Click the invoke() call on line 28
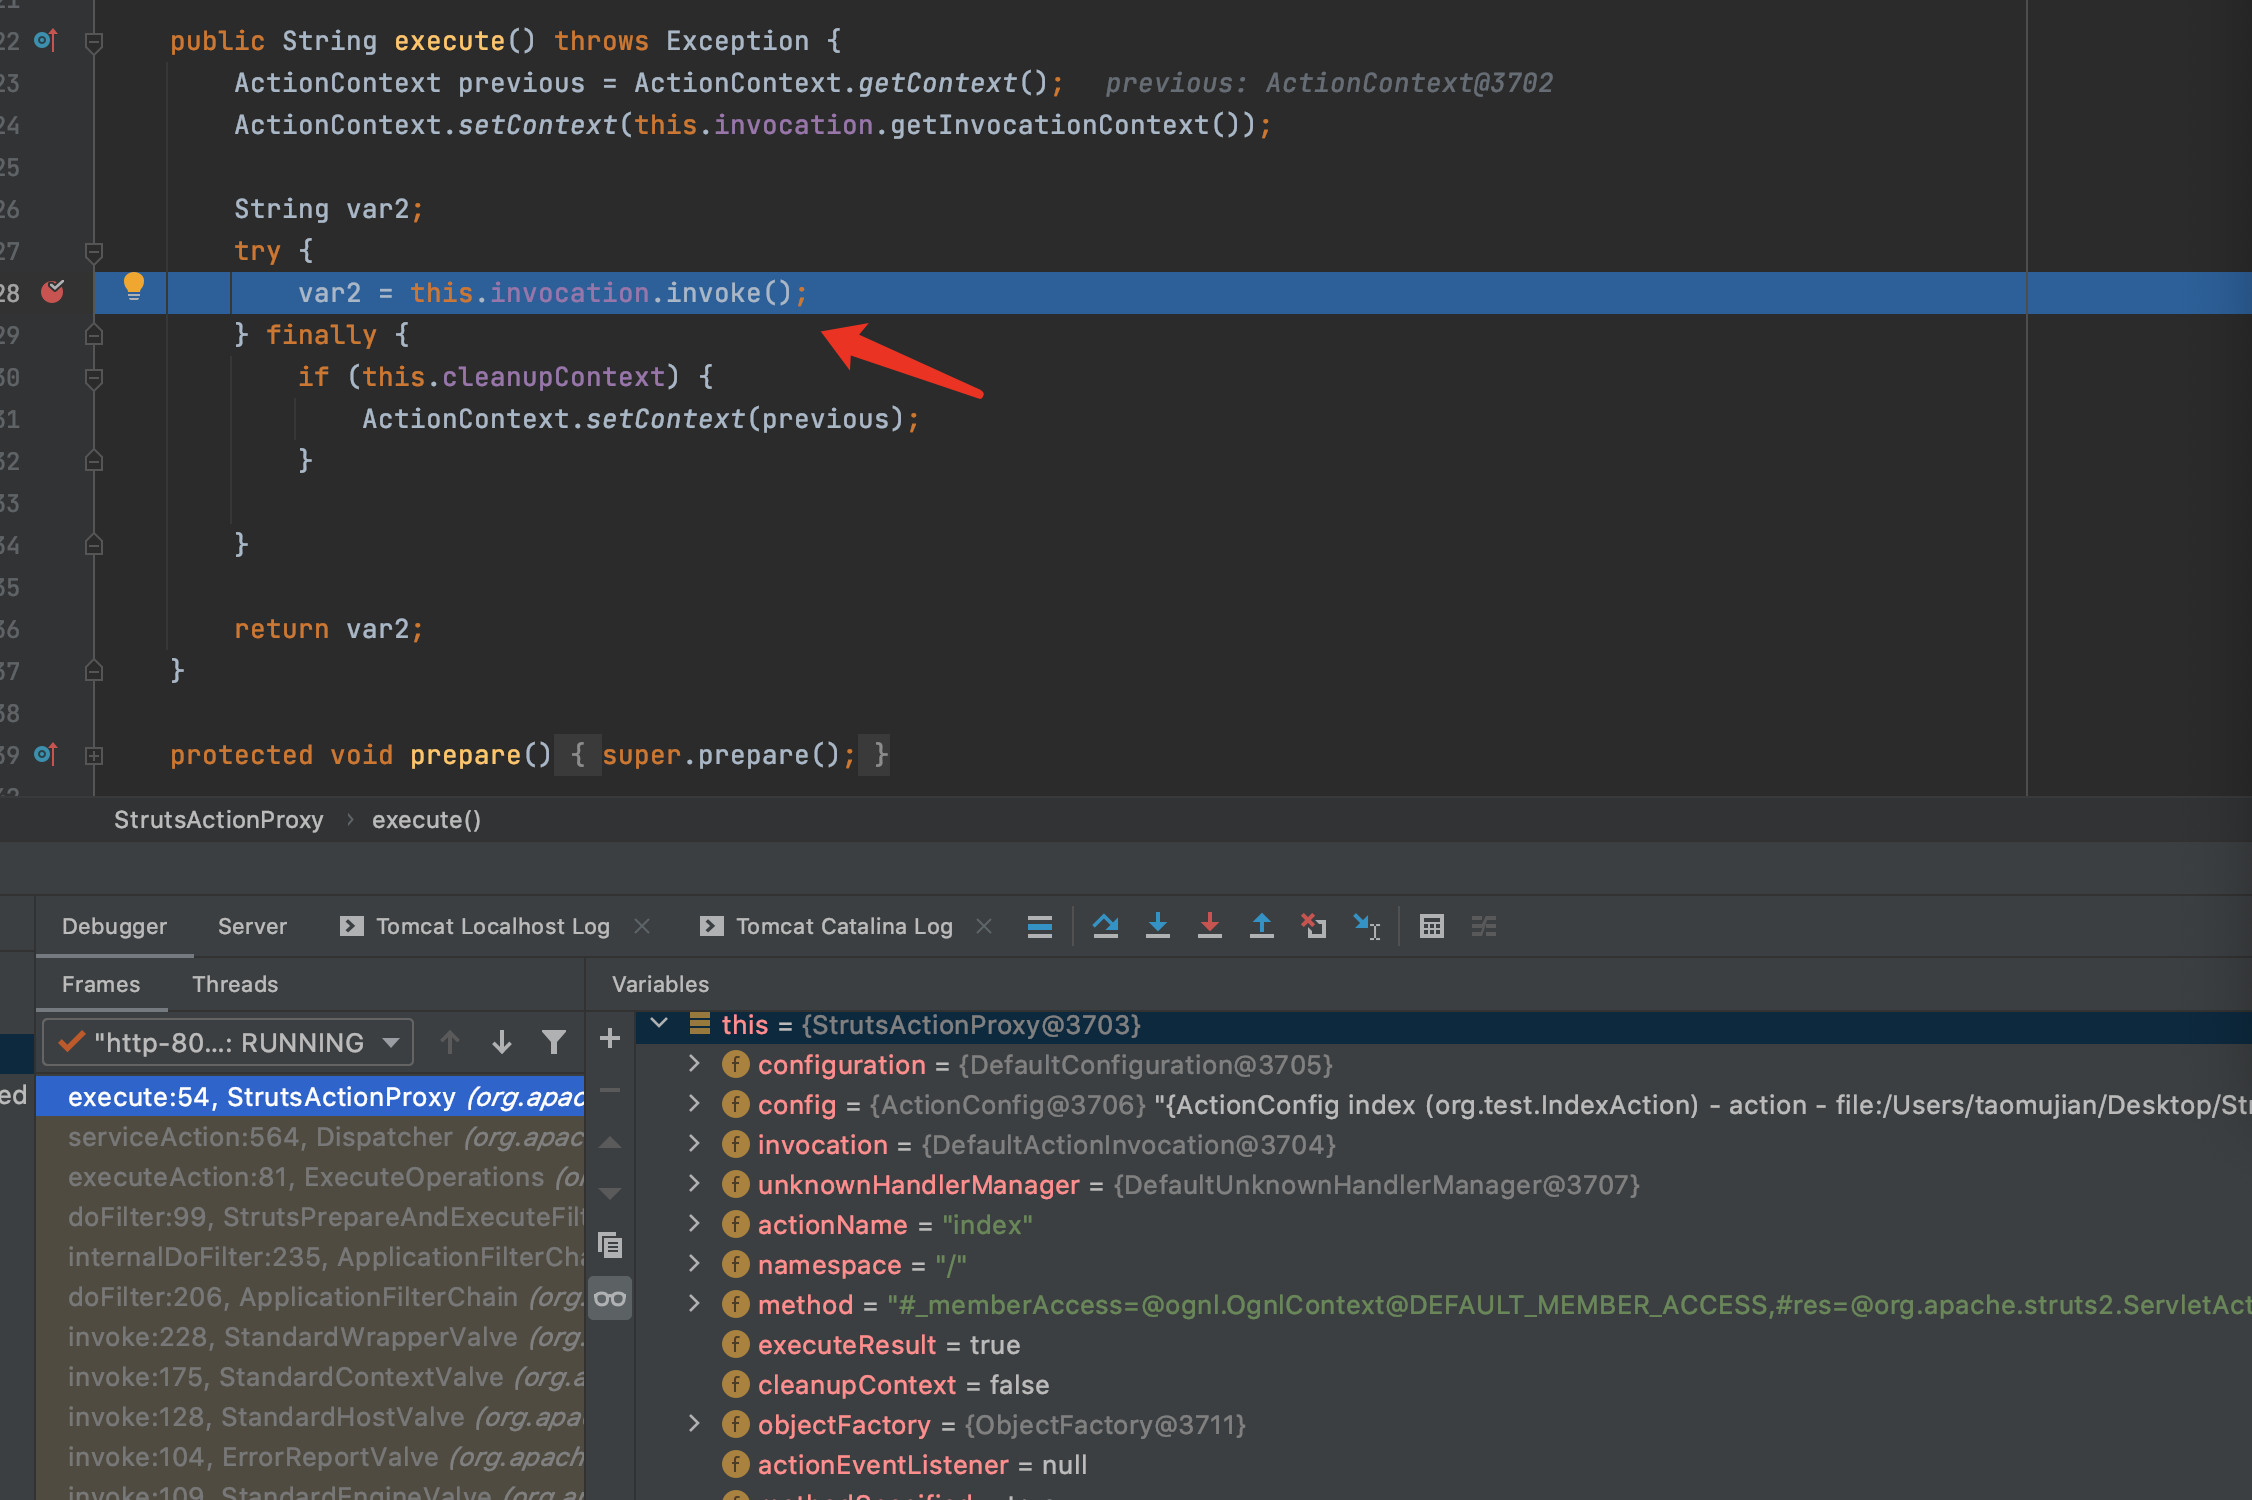 [729, 292]
